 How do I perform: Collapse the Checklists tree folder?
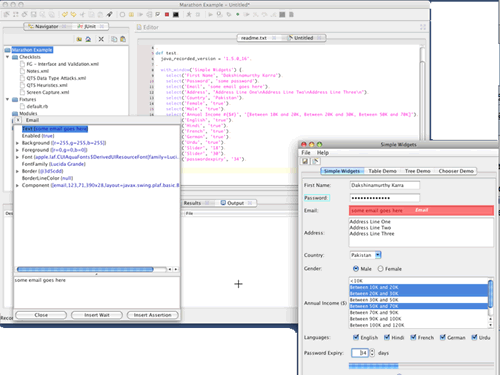[x=8, y=57]
